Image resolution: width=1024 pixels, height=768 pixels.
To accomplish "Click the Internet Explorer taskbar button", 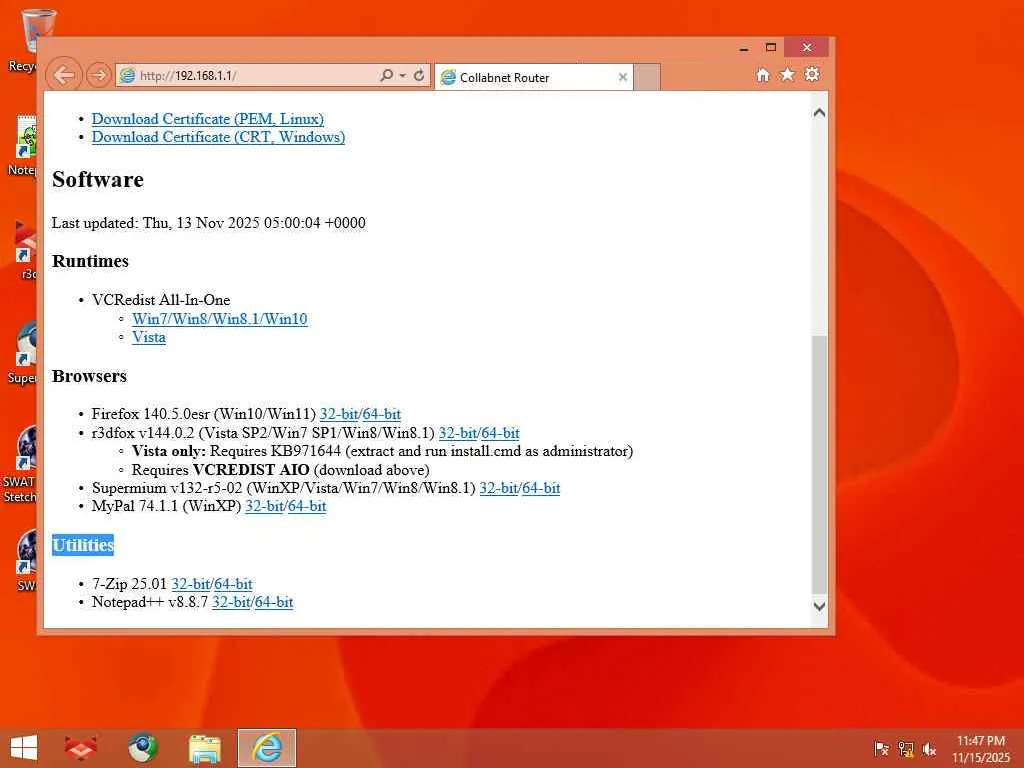I will (x=267, y=748).
